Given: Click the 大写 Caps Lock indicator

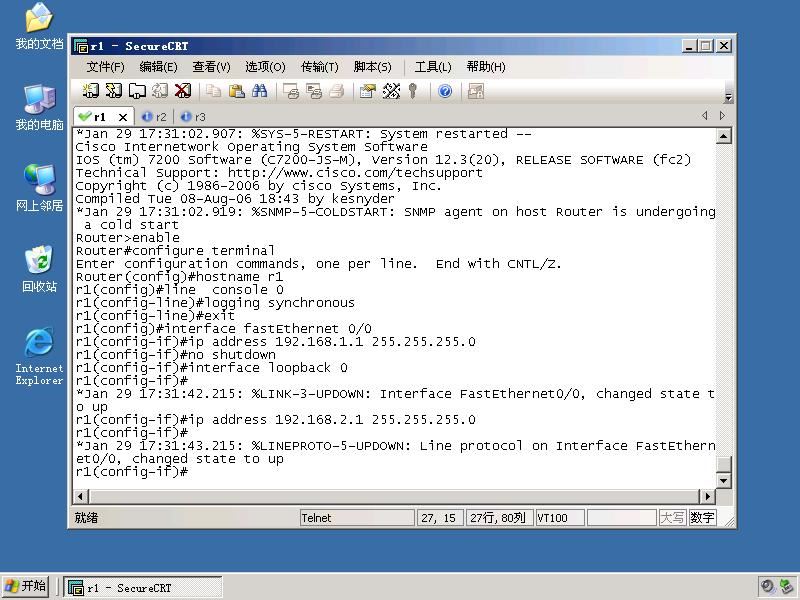Looking at the screenshot, I should click(671, 518).
